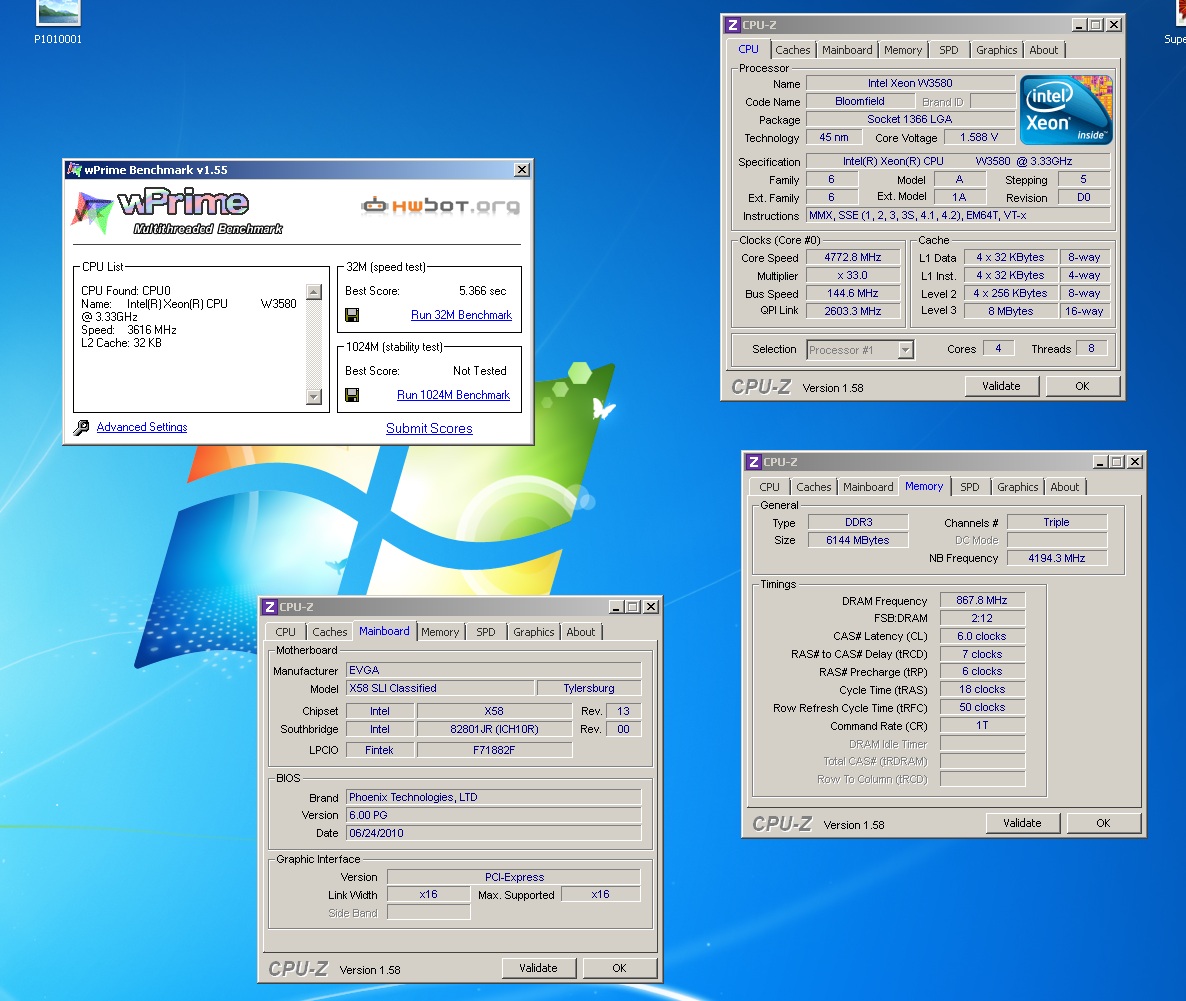
Task: Click the Submit Scores link
Action: point(429,428)
